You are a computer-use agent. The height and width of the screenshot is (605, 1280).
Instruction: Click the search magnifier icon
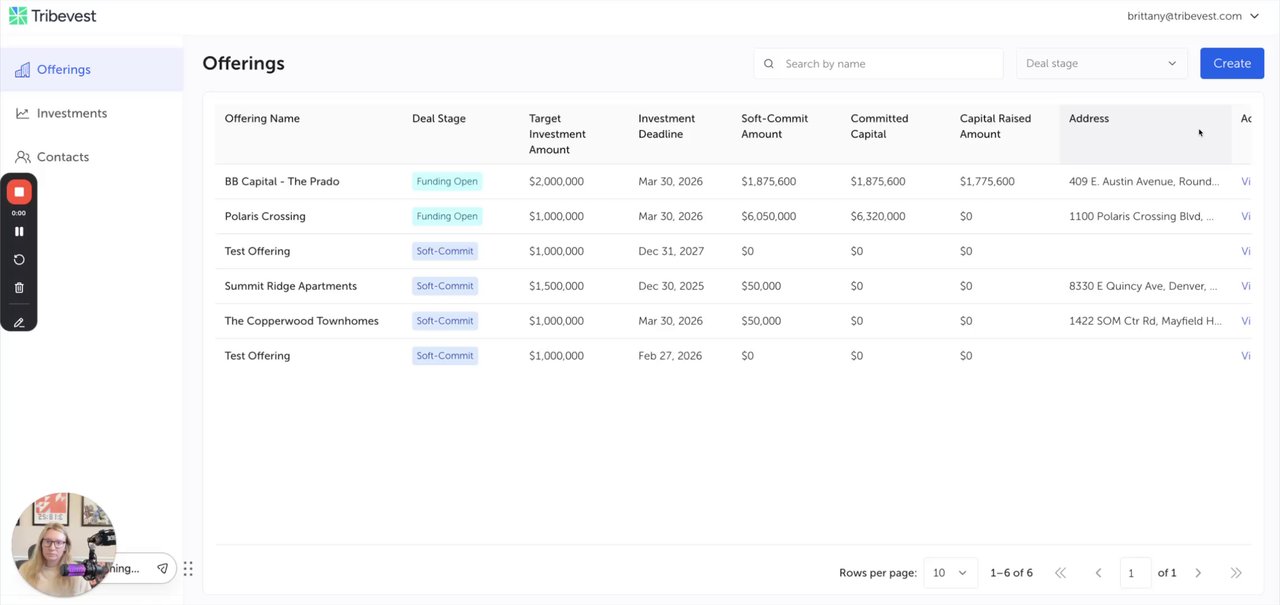point(769,64)
